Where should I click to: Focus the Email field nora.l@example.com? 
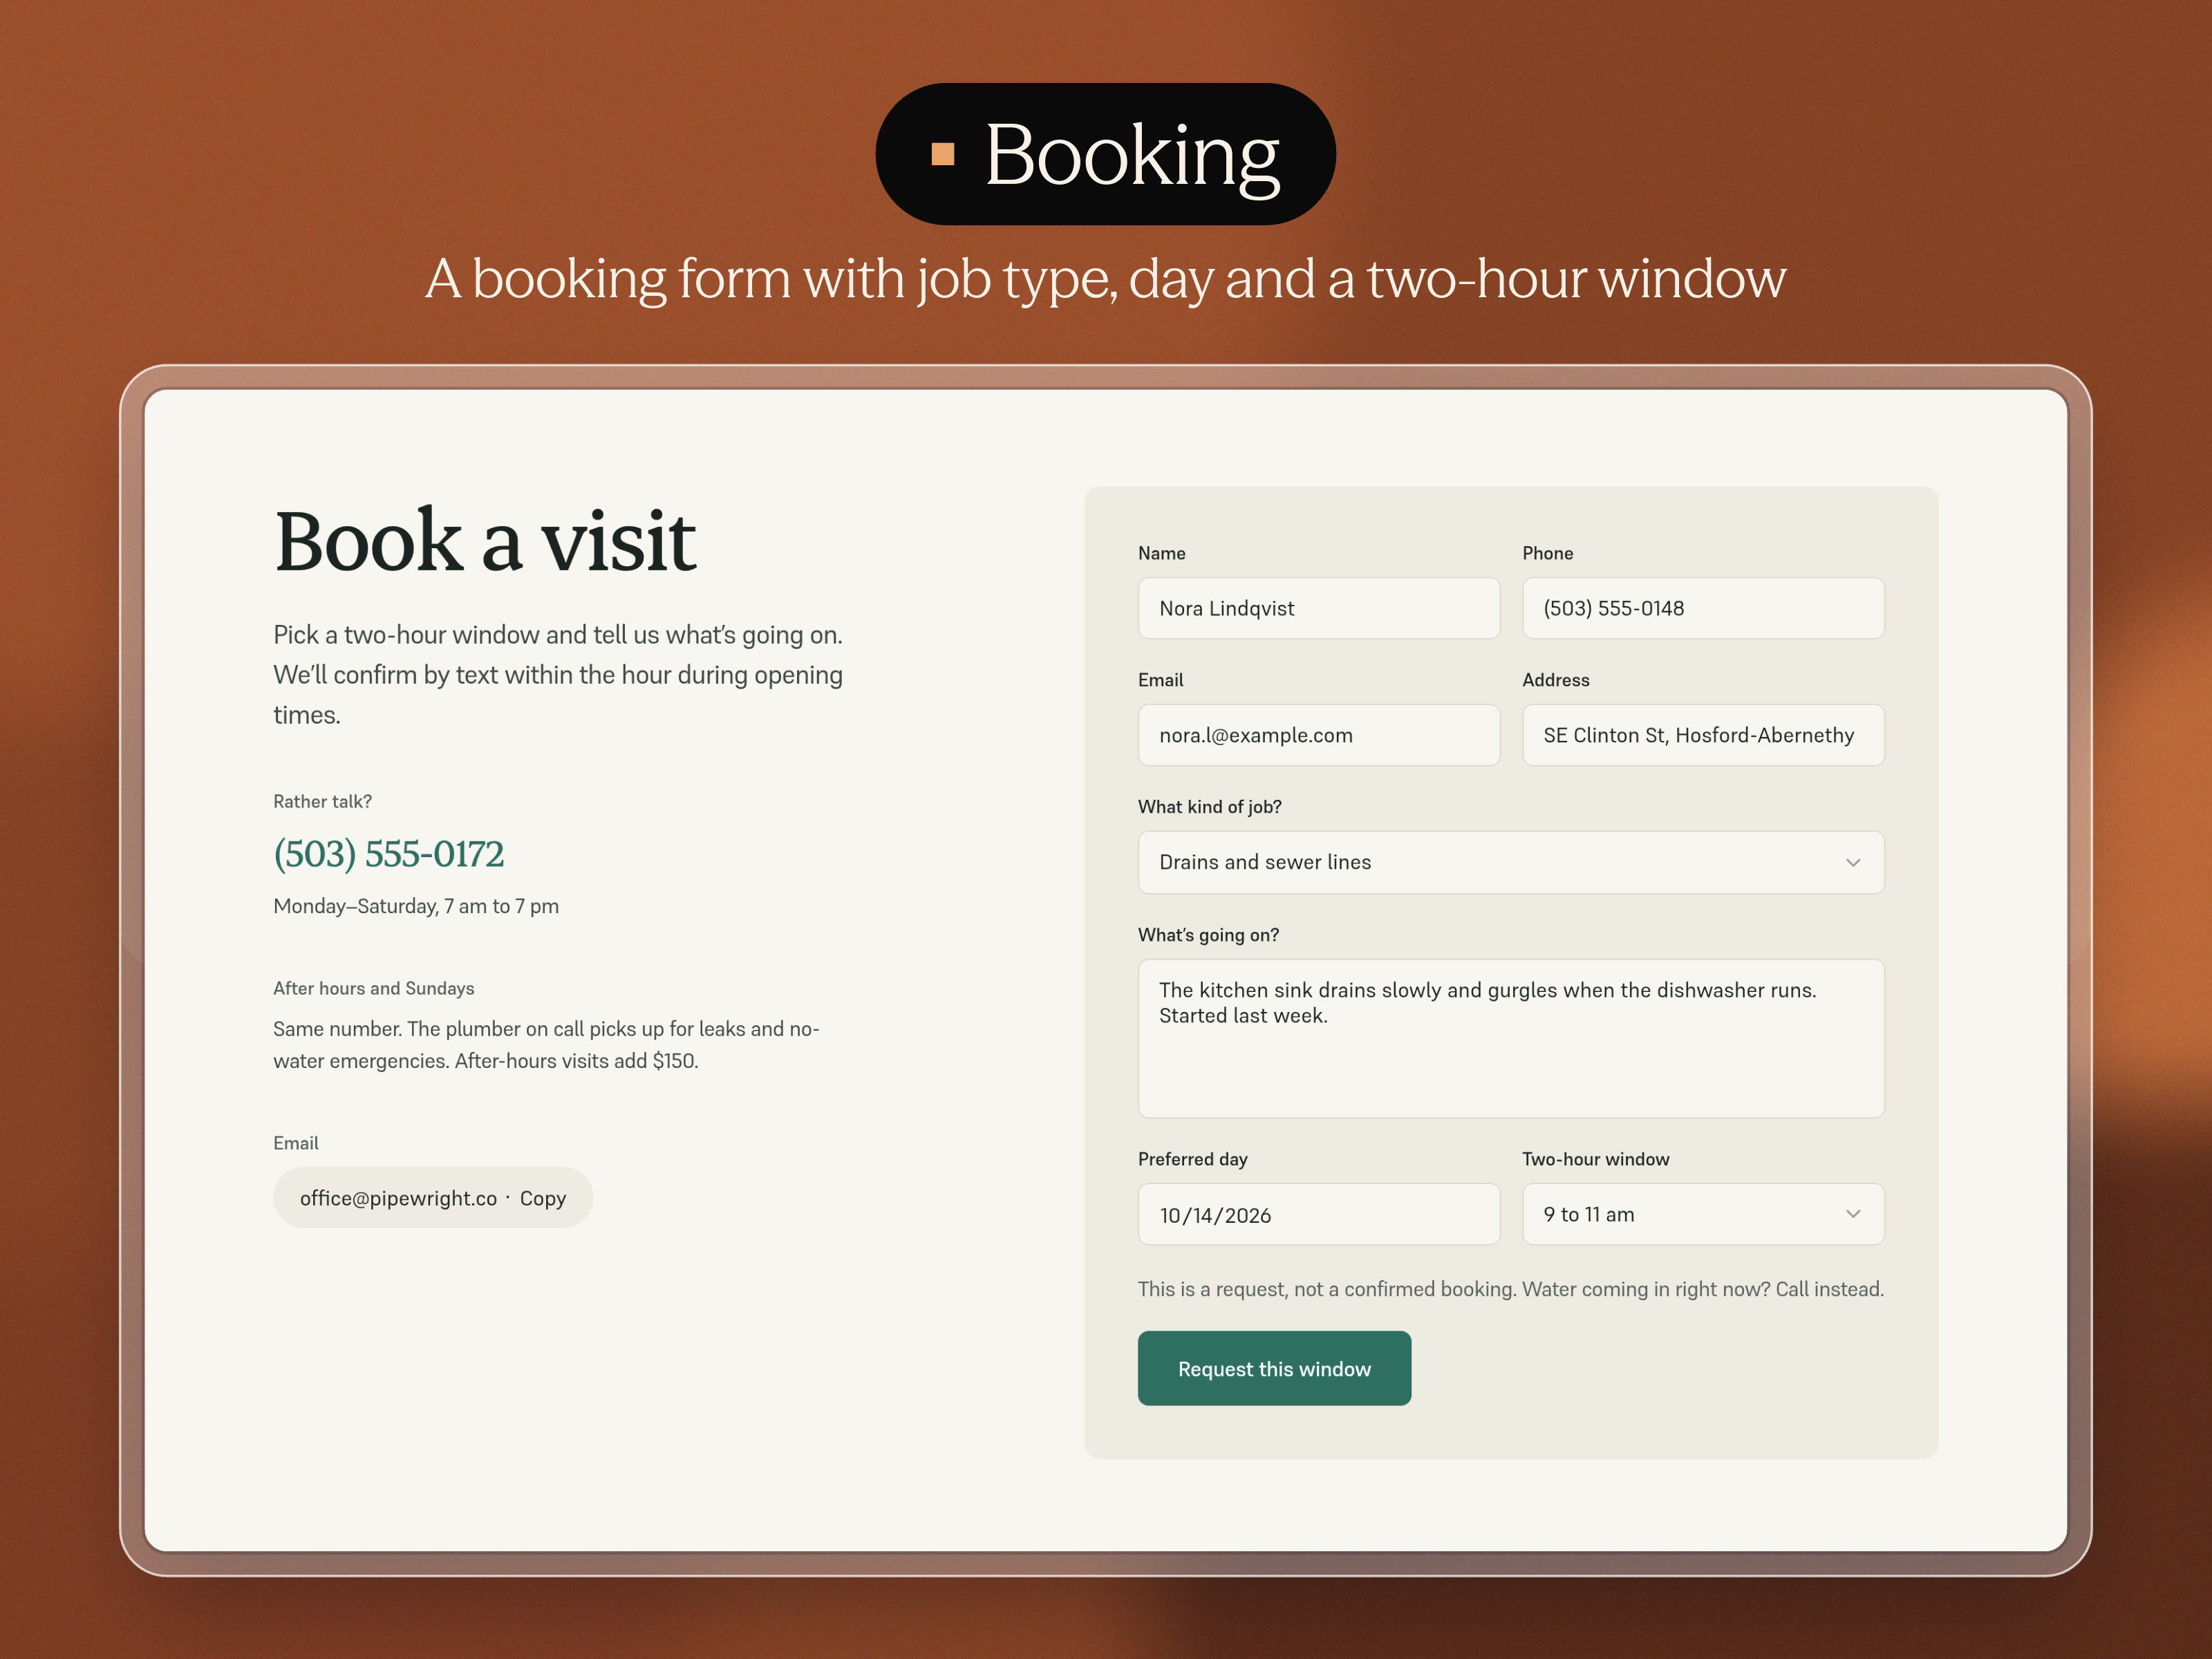[1318, 735]
